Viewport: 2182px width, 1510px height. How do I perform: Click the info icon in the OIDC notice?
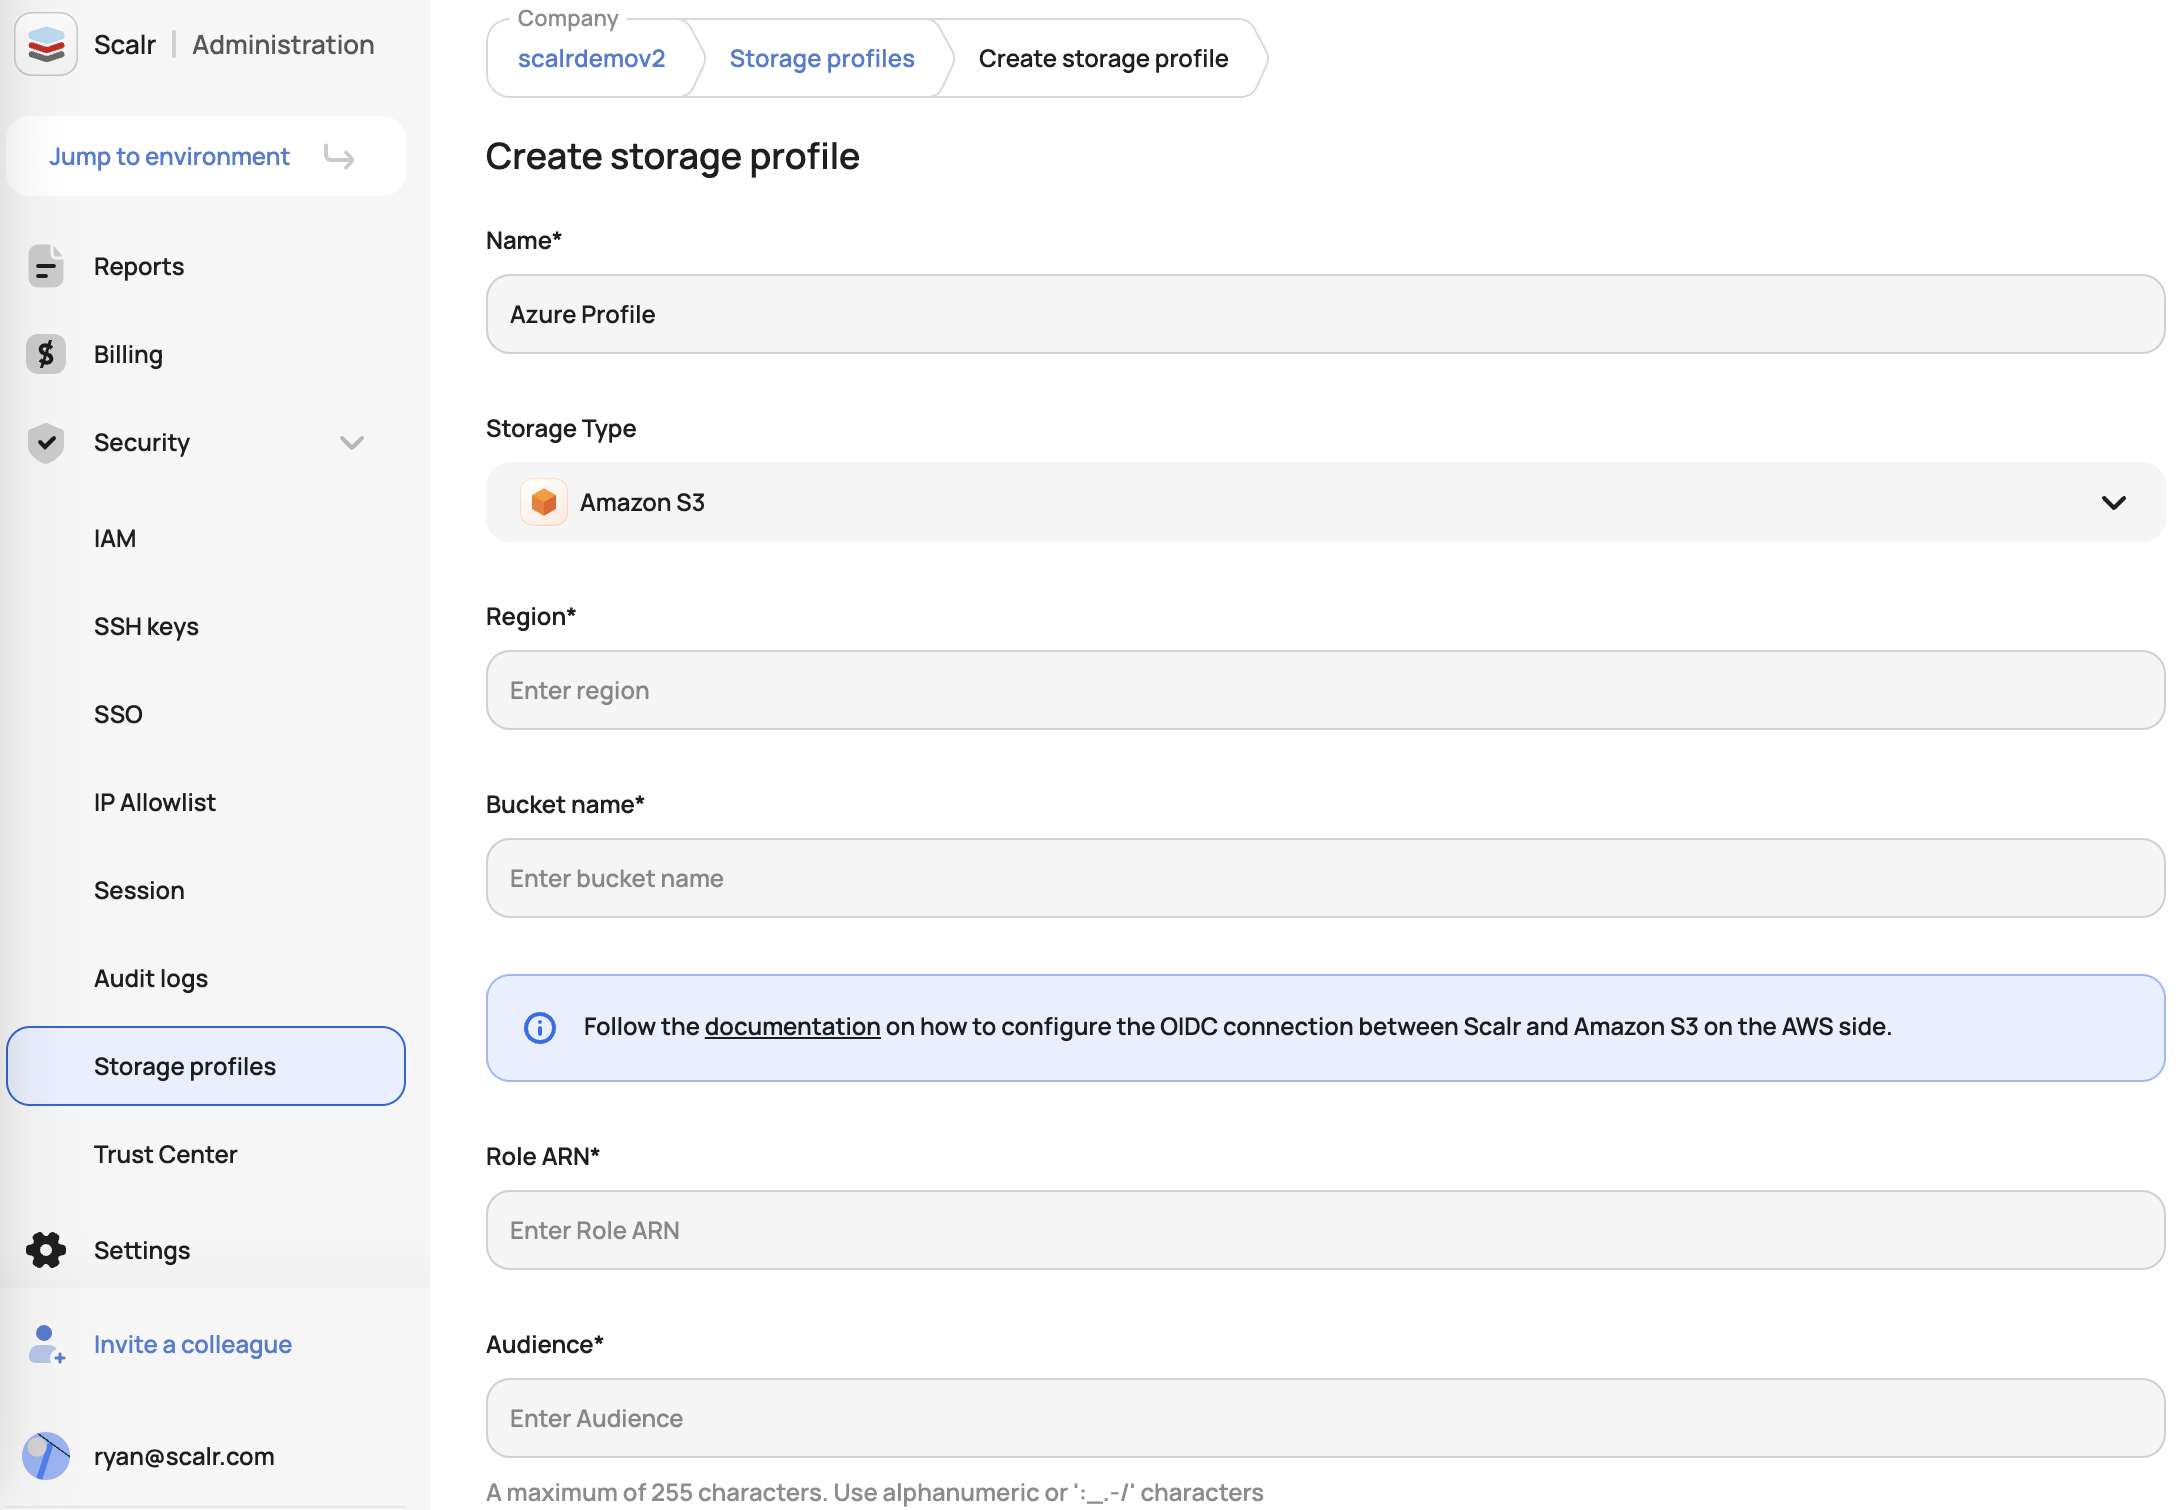pyautogui.click(x=540, y=1027)
